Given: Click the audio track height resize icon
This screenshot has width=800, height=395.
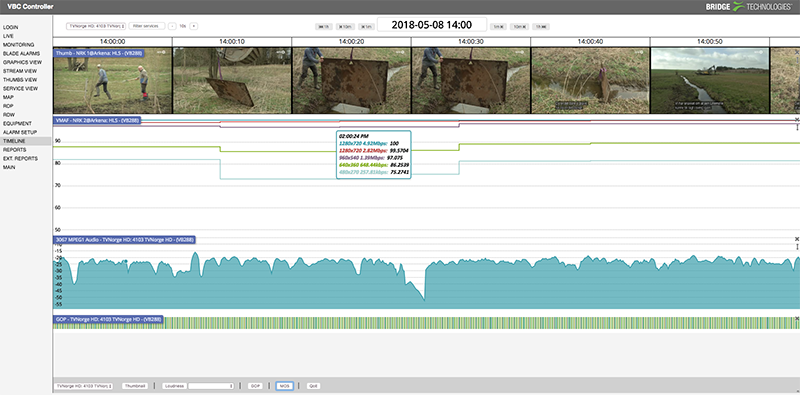Looking at the screenshot, I should click(797, 246).
